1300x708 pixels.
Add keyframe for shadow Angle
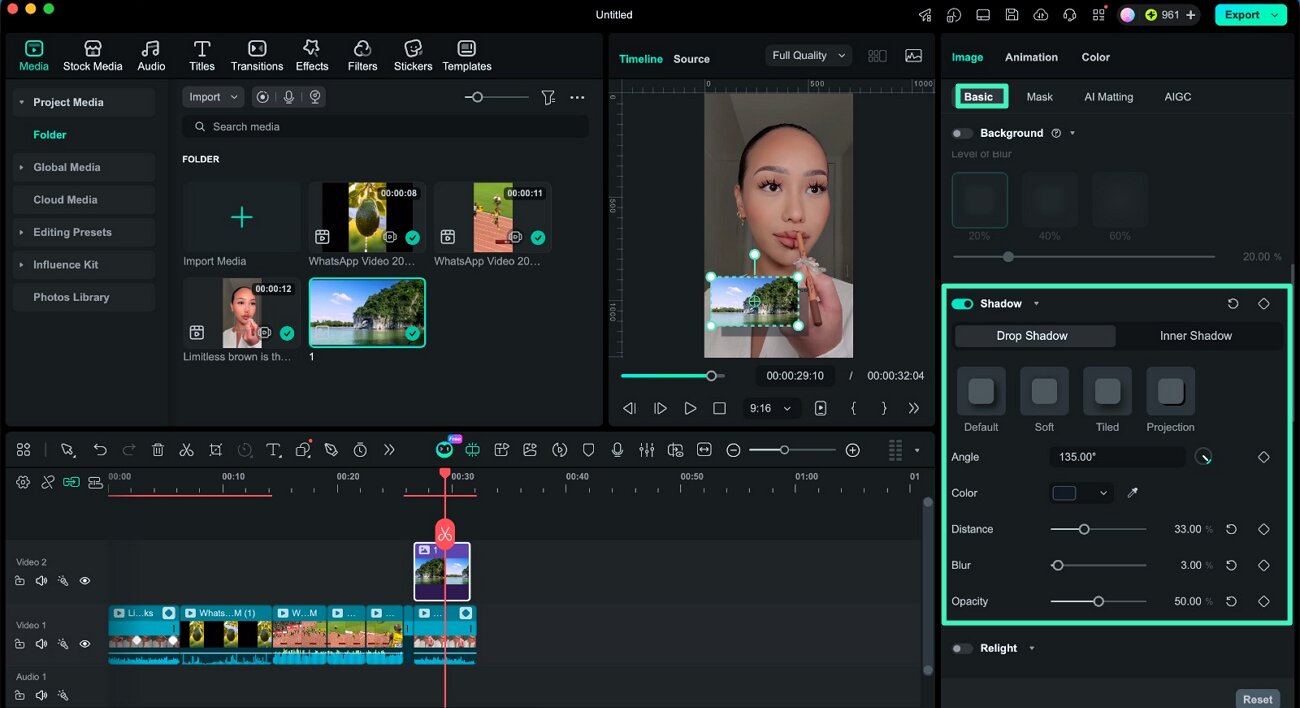(1264, 457)
